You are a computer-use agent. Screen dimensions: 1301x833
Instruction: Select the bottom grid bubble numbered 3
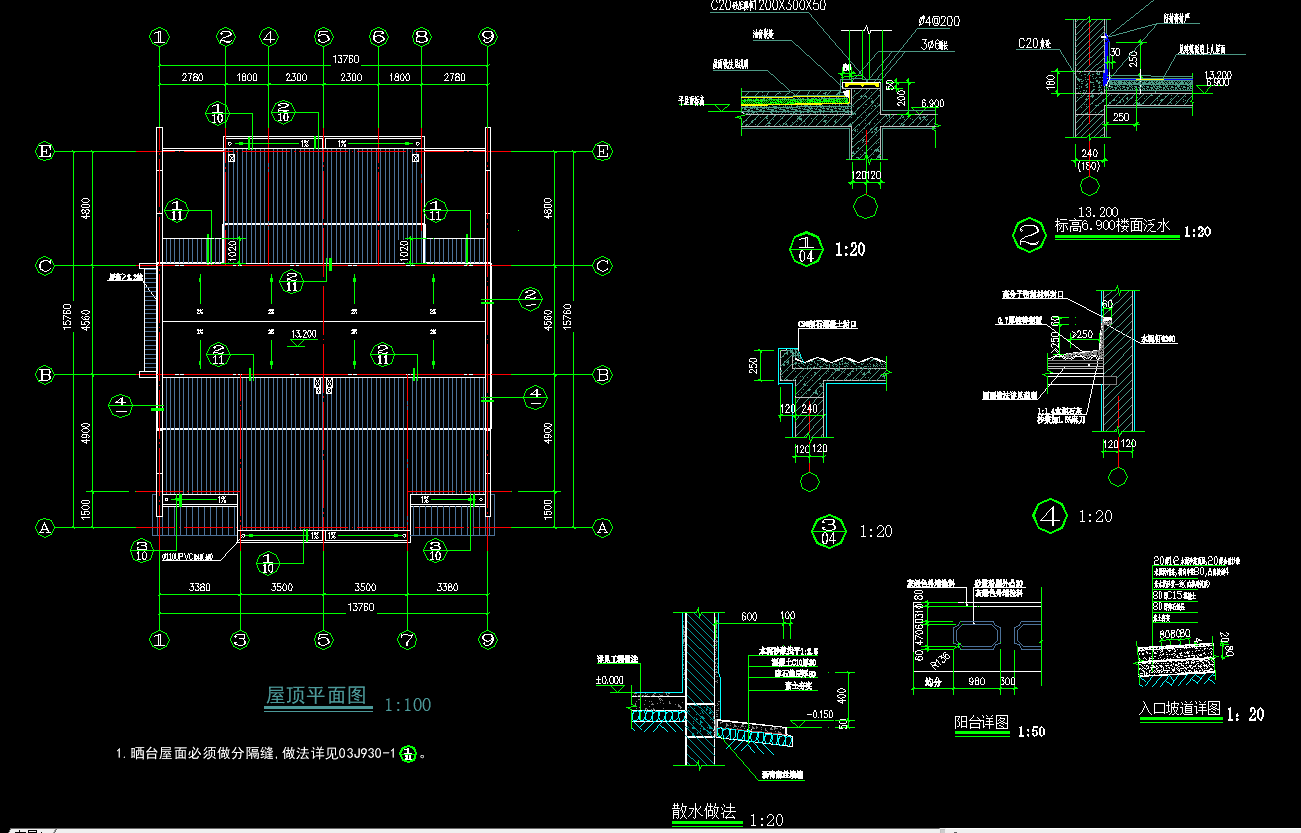point(240,639)
